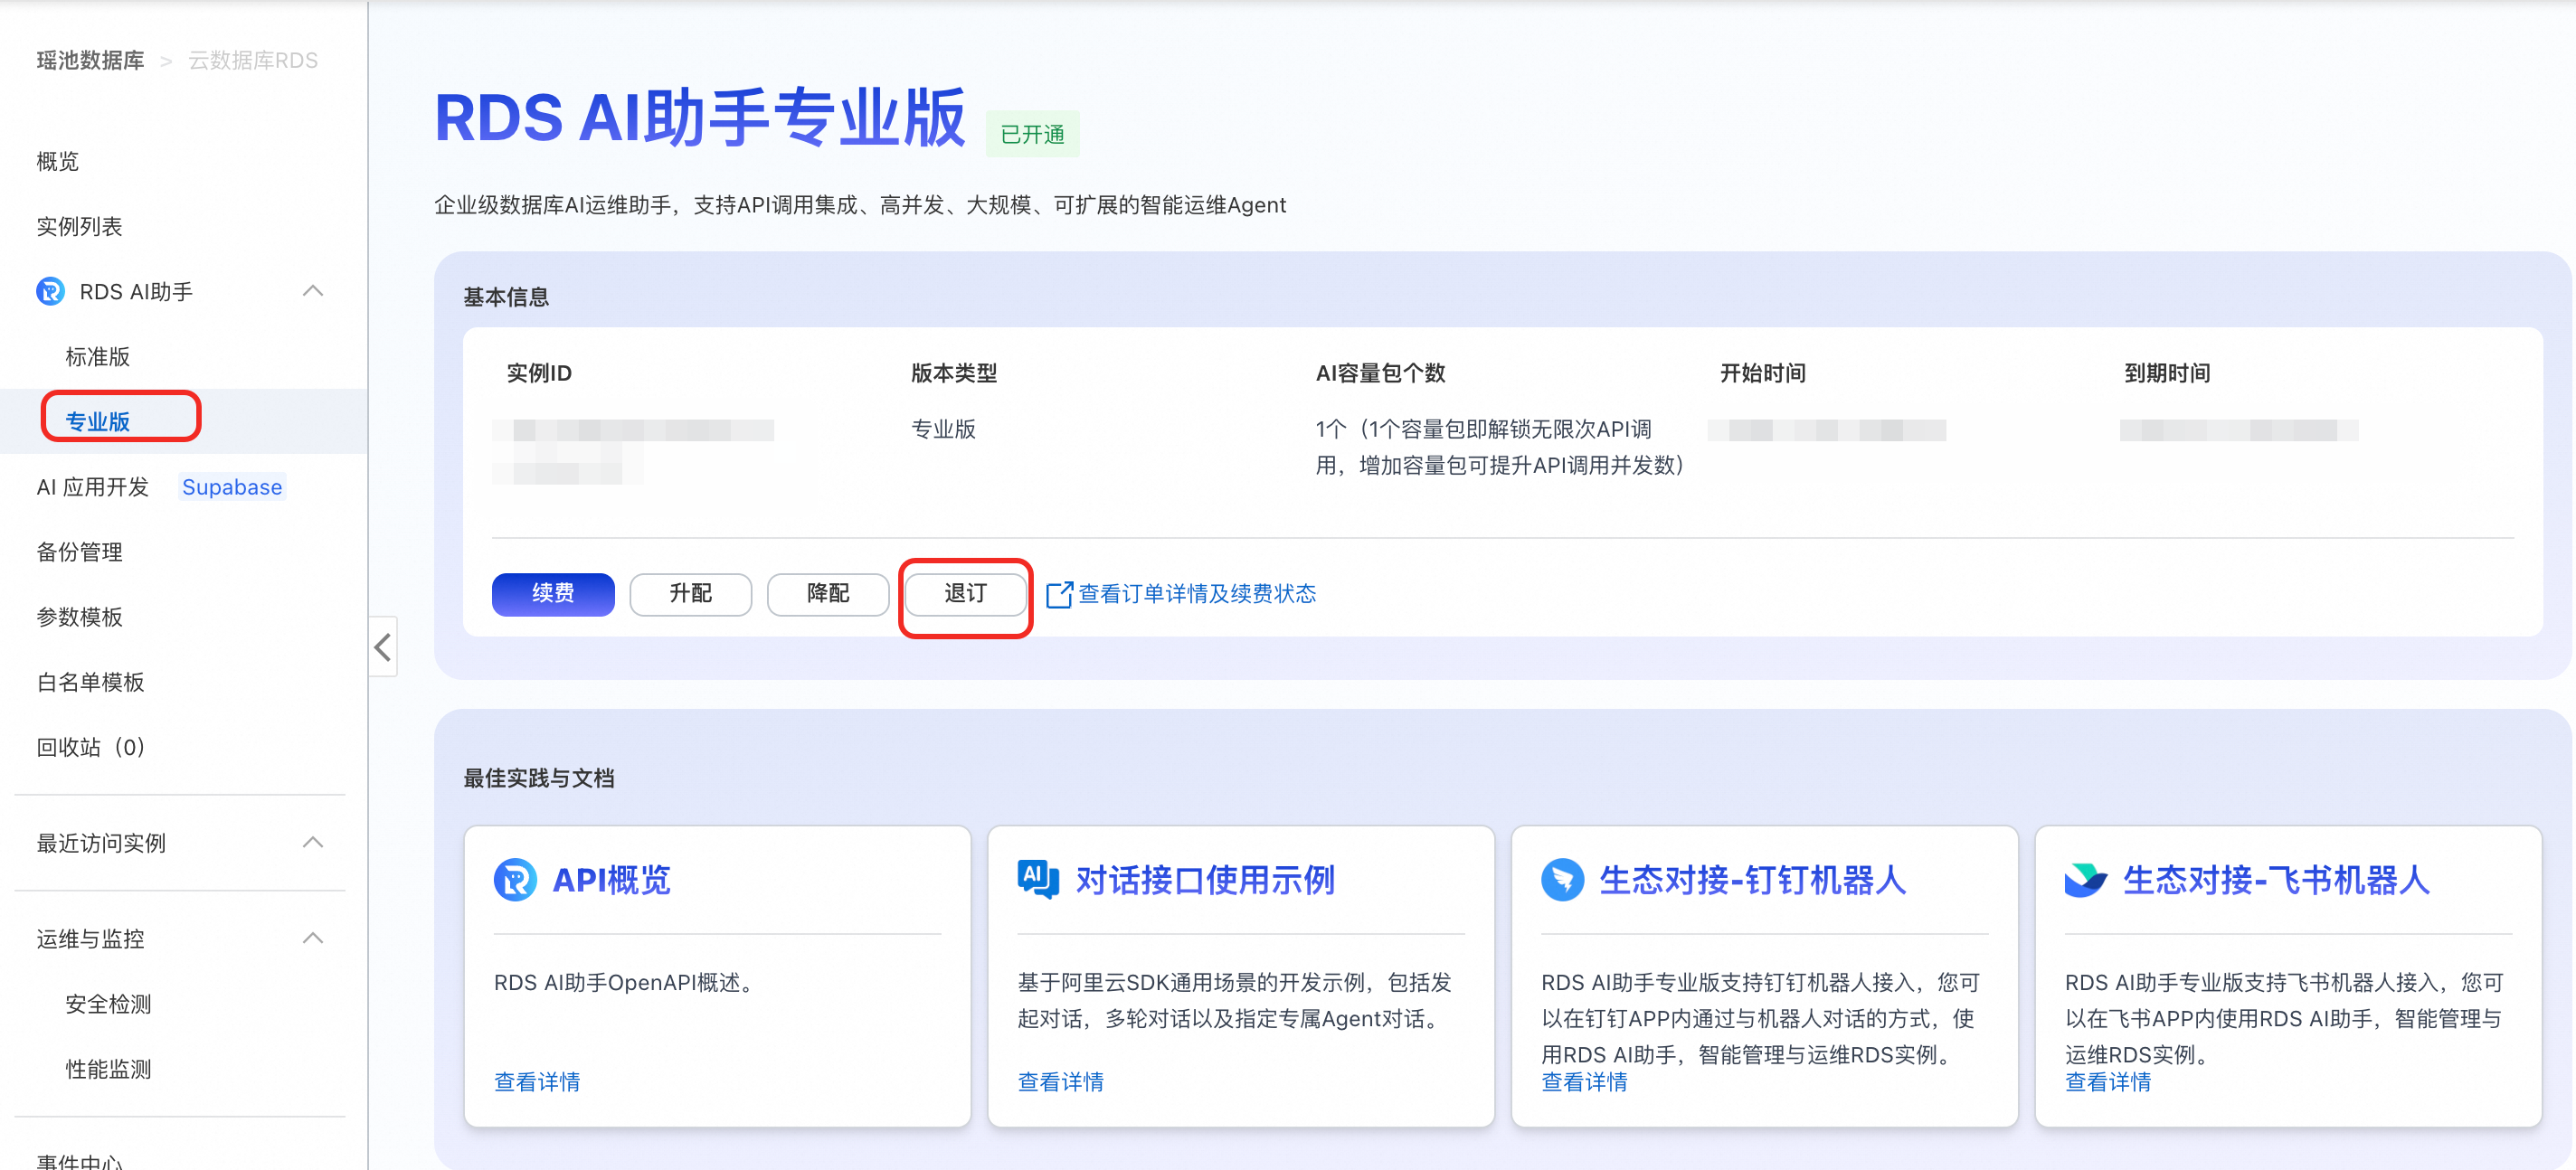
Task: Select 标准版 in the sidebar
Action: coord(98,357)
